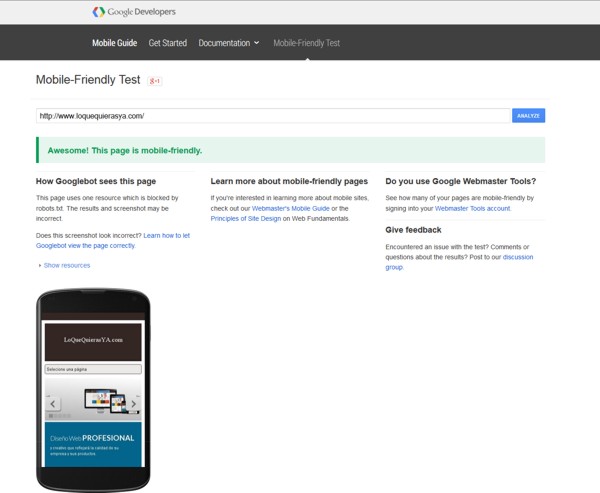Go to the Mobile Guide tab
This screenshot has width=600, height=493.
[114, 43]
